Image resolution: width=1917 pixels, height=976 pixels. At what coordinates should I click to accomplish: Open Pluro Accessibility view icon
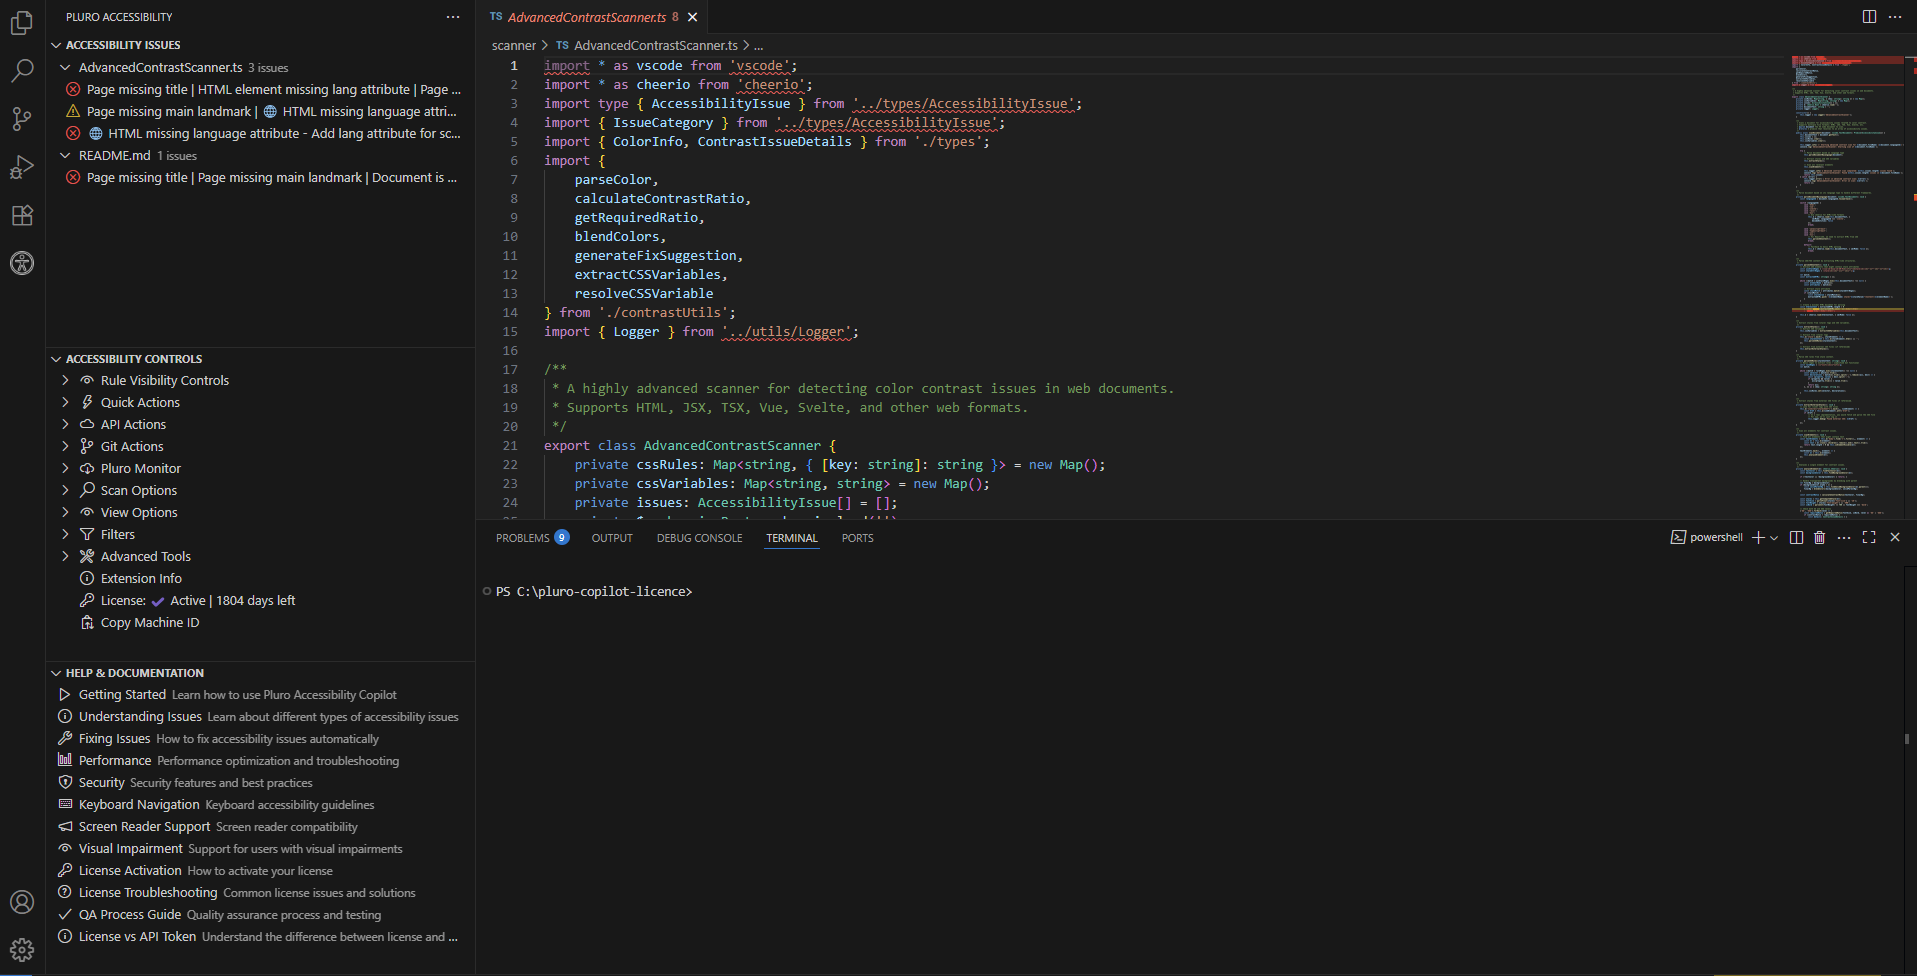[22, 263]
